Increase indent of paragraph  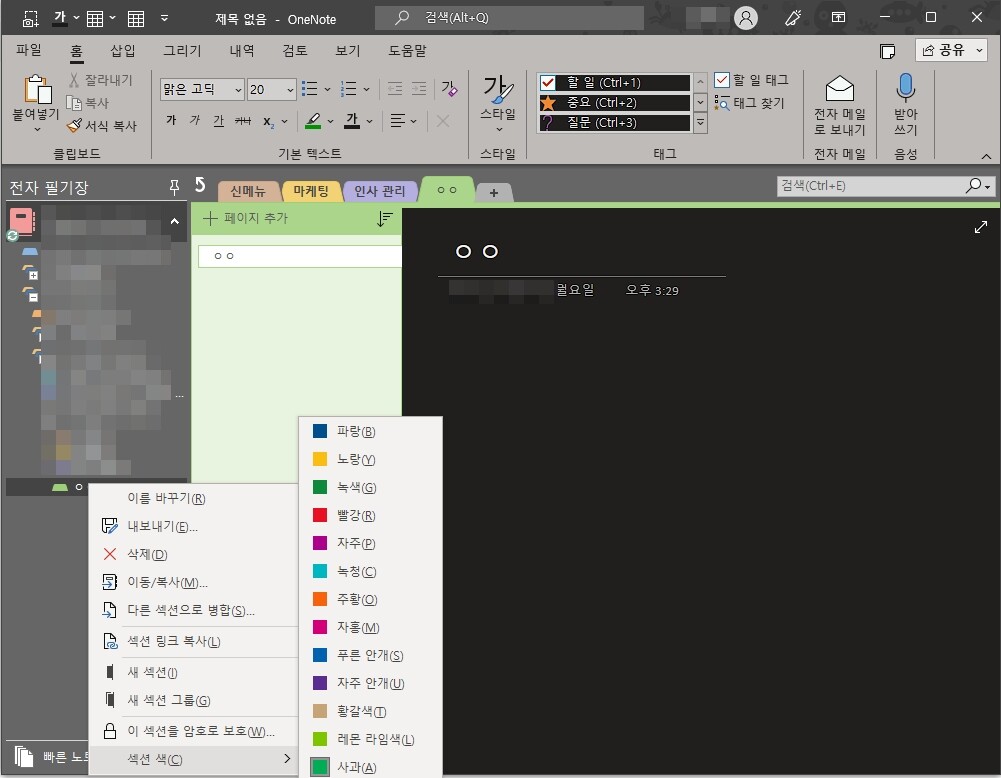point(419,89)
